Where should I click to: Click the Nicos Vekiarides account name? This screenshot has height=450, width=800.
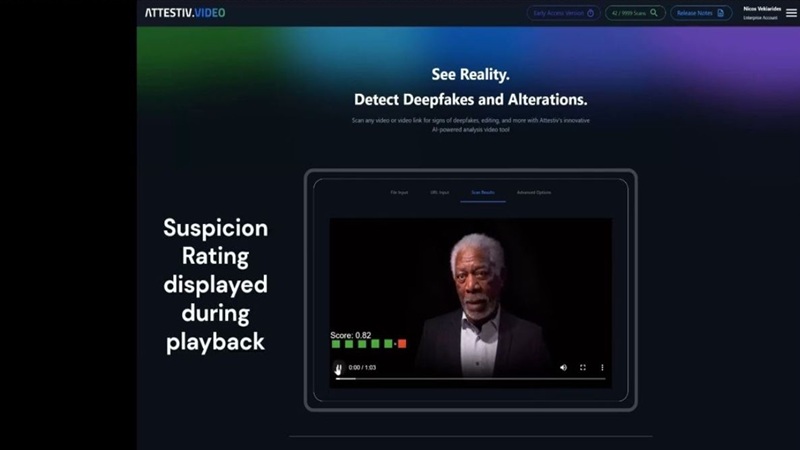762,9
